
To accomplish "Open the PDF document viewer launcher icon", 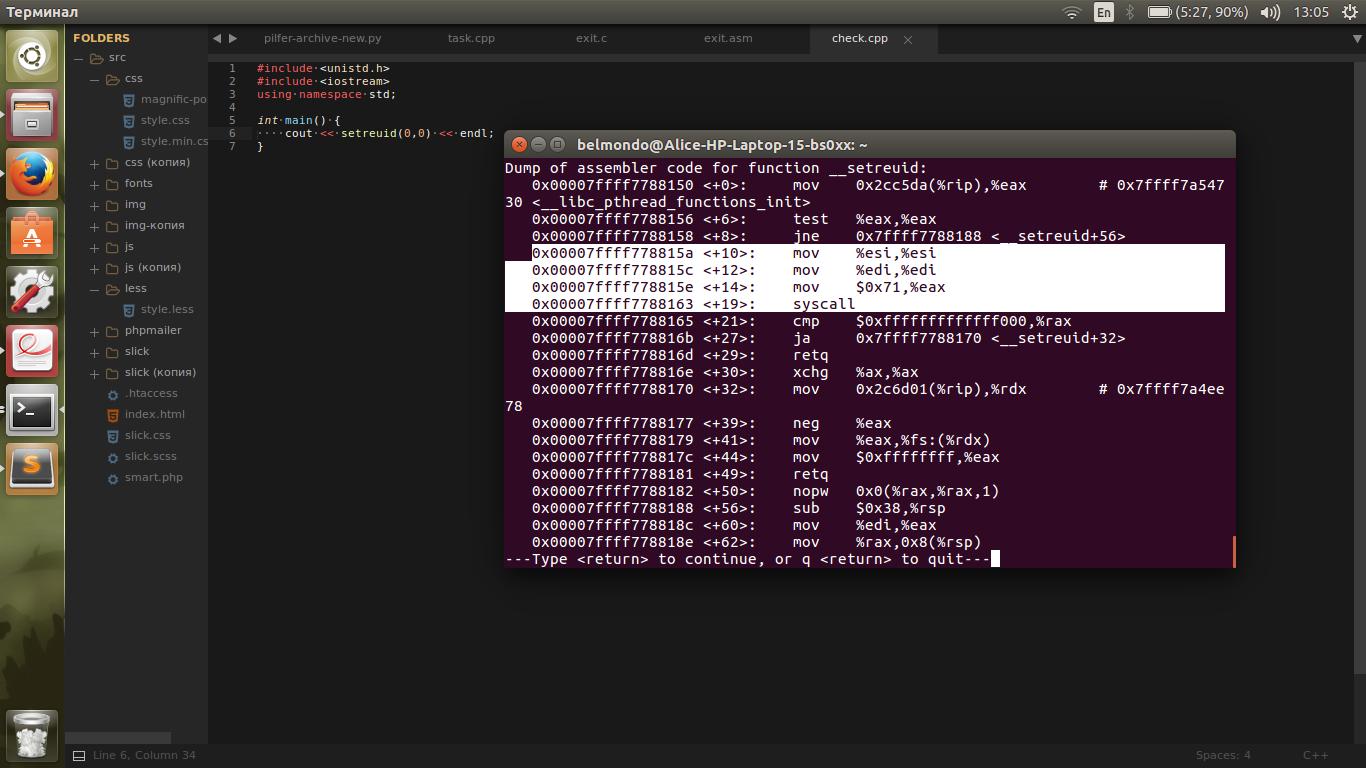I will [32, 351].
